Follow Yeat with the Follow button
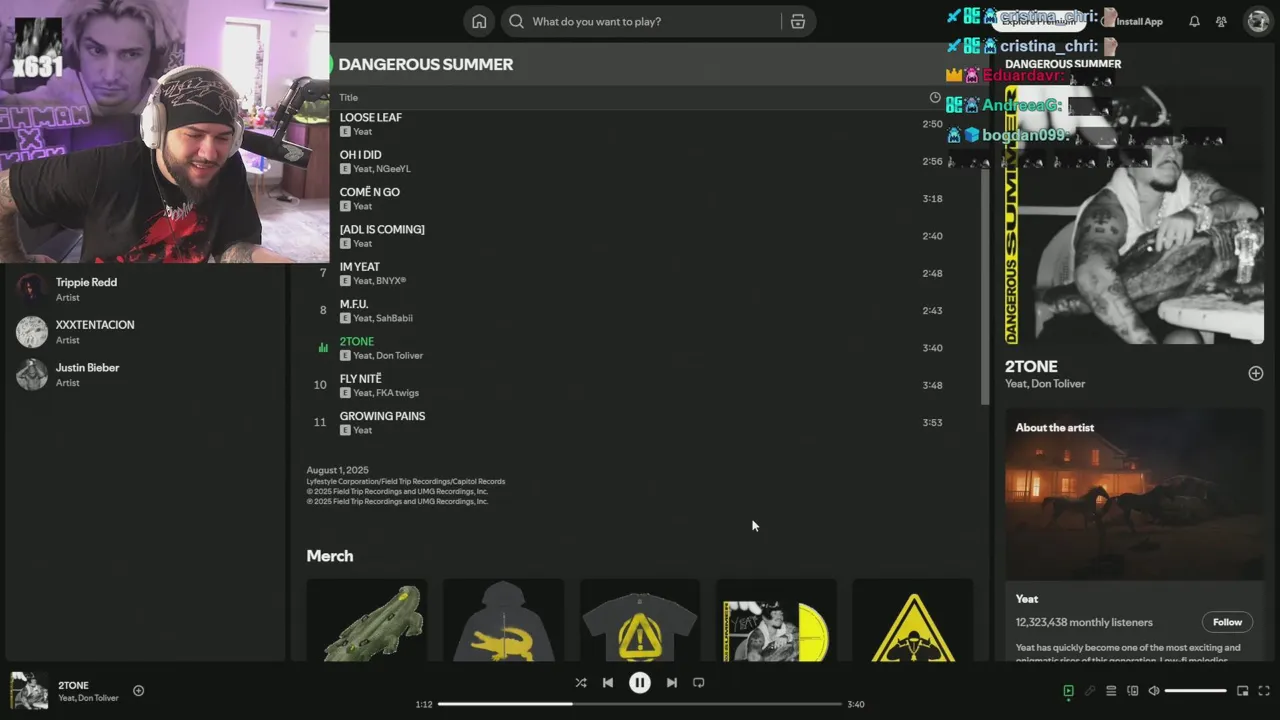1280x720 pixels. click(1227, 622)
